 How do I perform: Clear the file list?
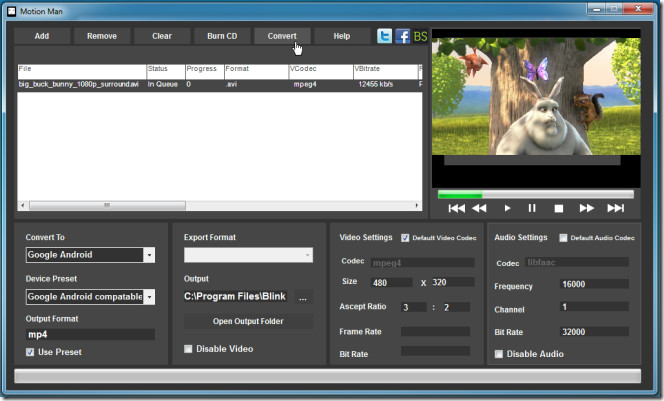162,36
